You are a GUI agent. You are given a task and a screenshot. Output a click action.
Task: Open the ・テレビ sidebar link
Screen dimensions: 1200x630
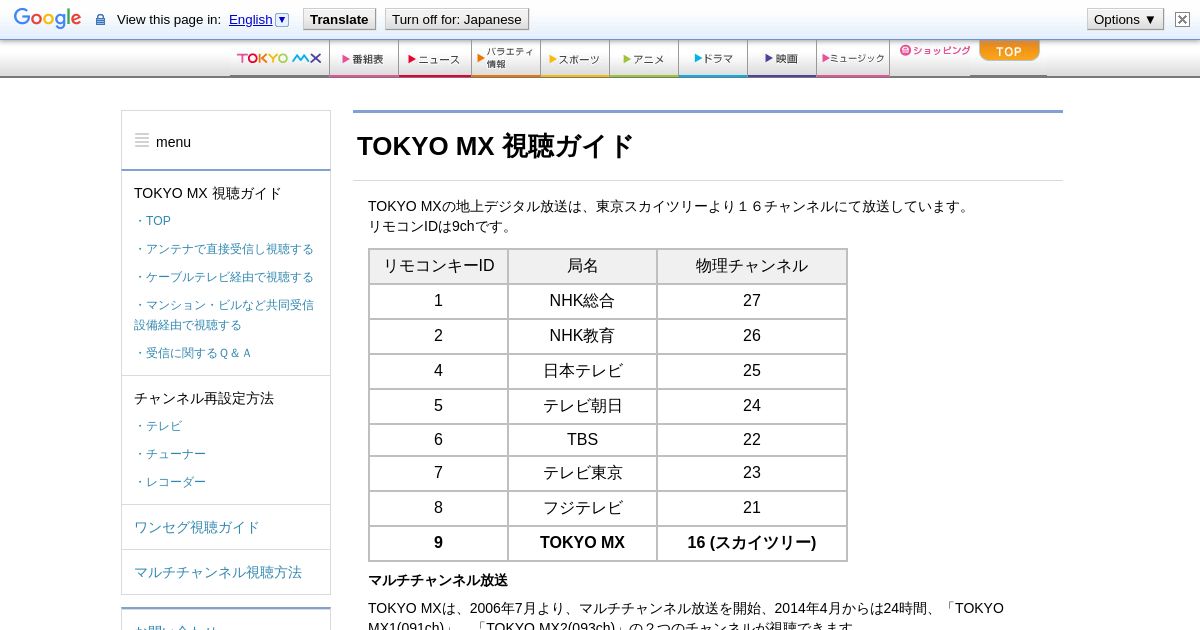pos(158,426)
